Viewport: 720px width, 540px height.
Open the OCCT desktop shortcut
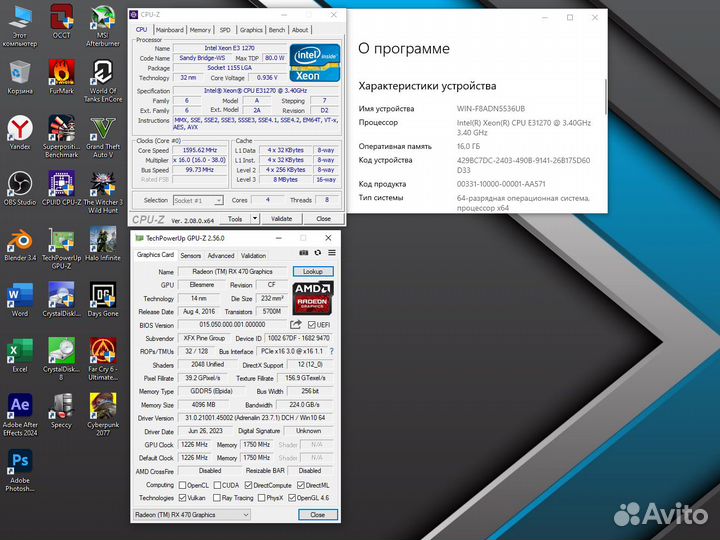(62, 22)
